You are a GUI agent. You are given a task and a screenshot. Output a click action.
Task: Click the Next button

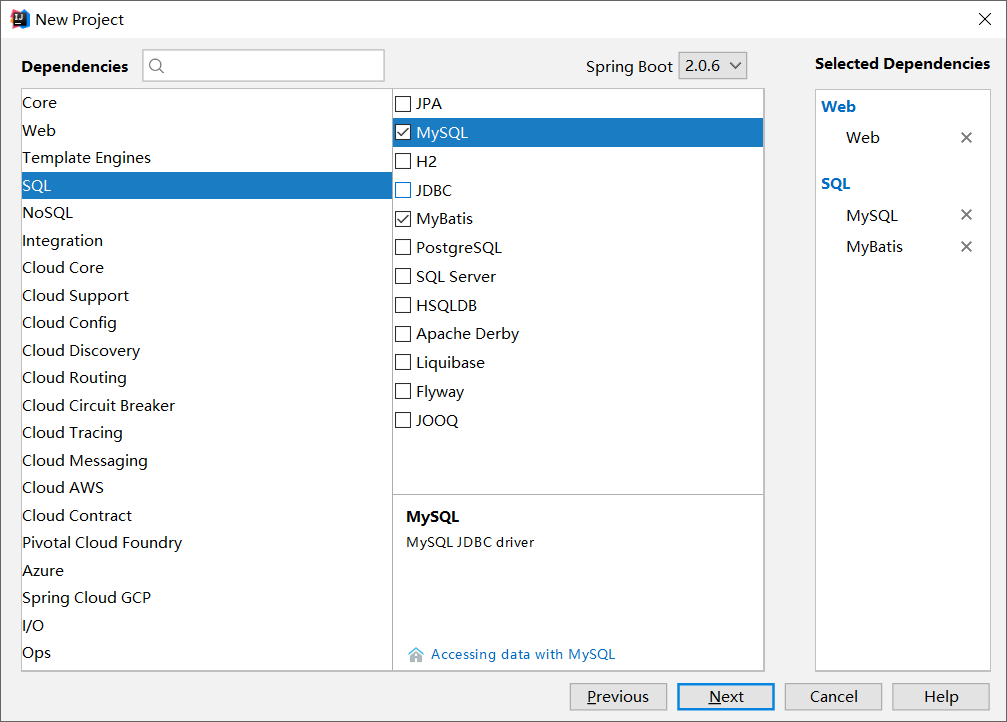click(725, 697)
